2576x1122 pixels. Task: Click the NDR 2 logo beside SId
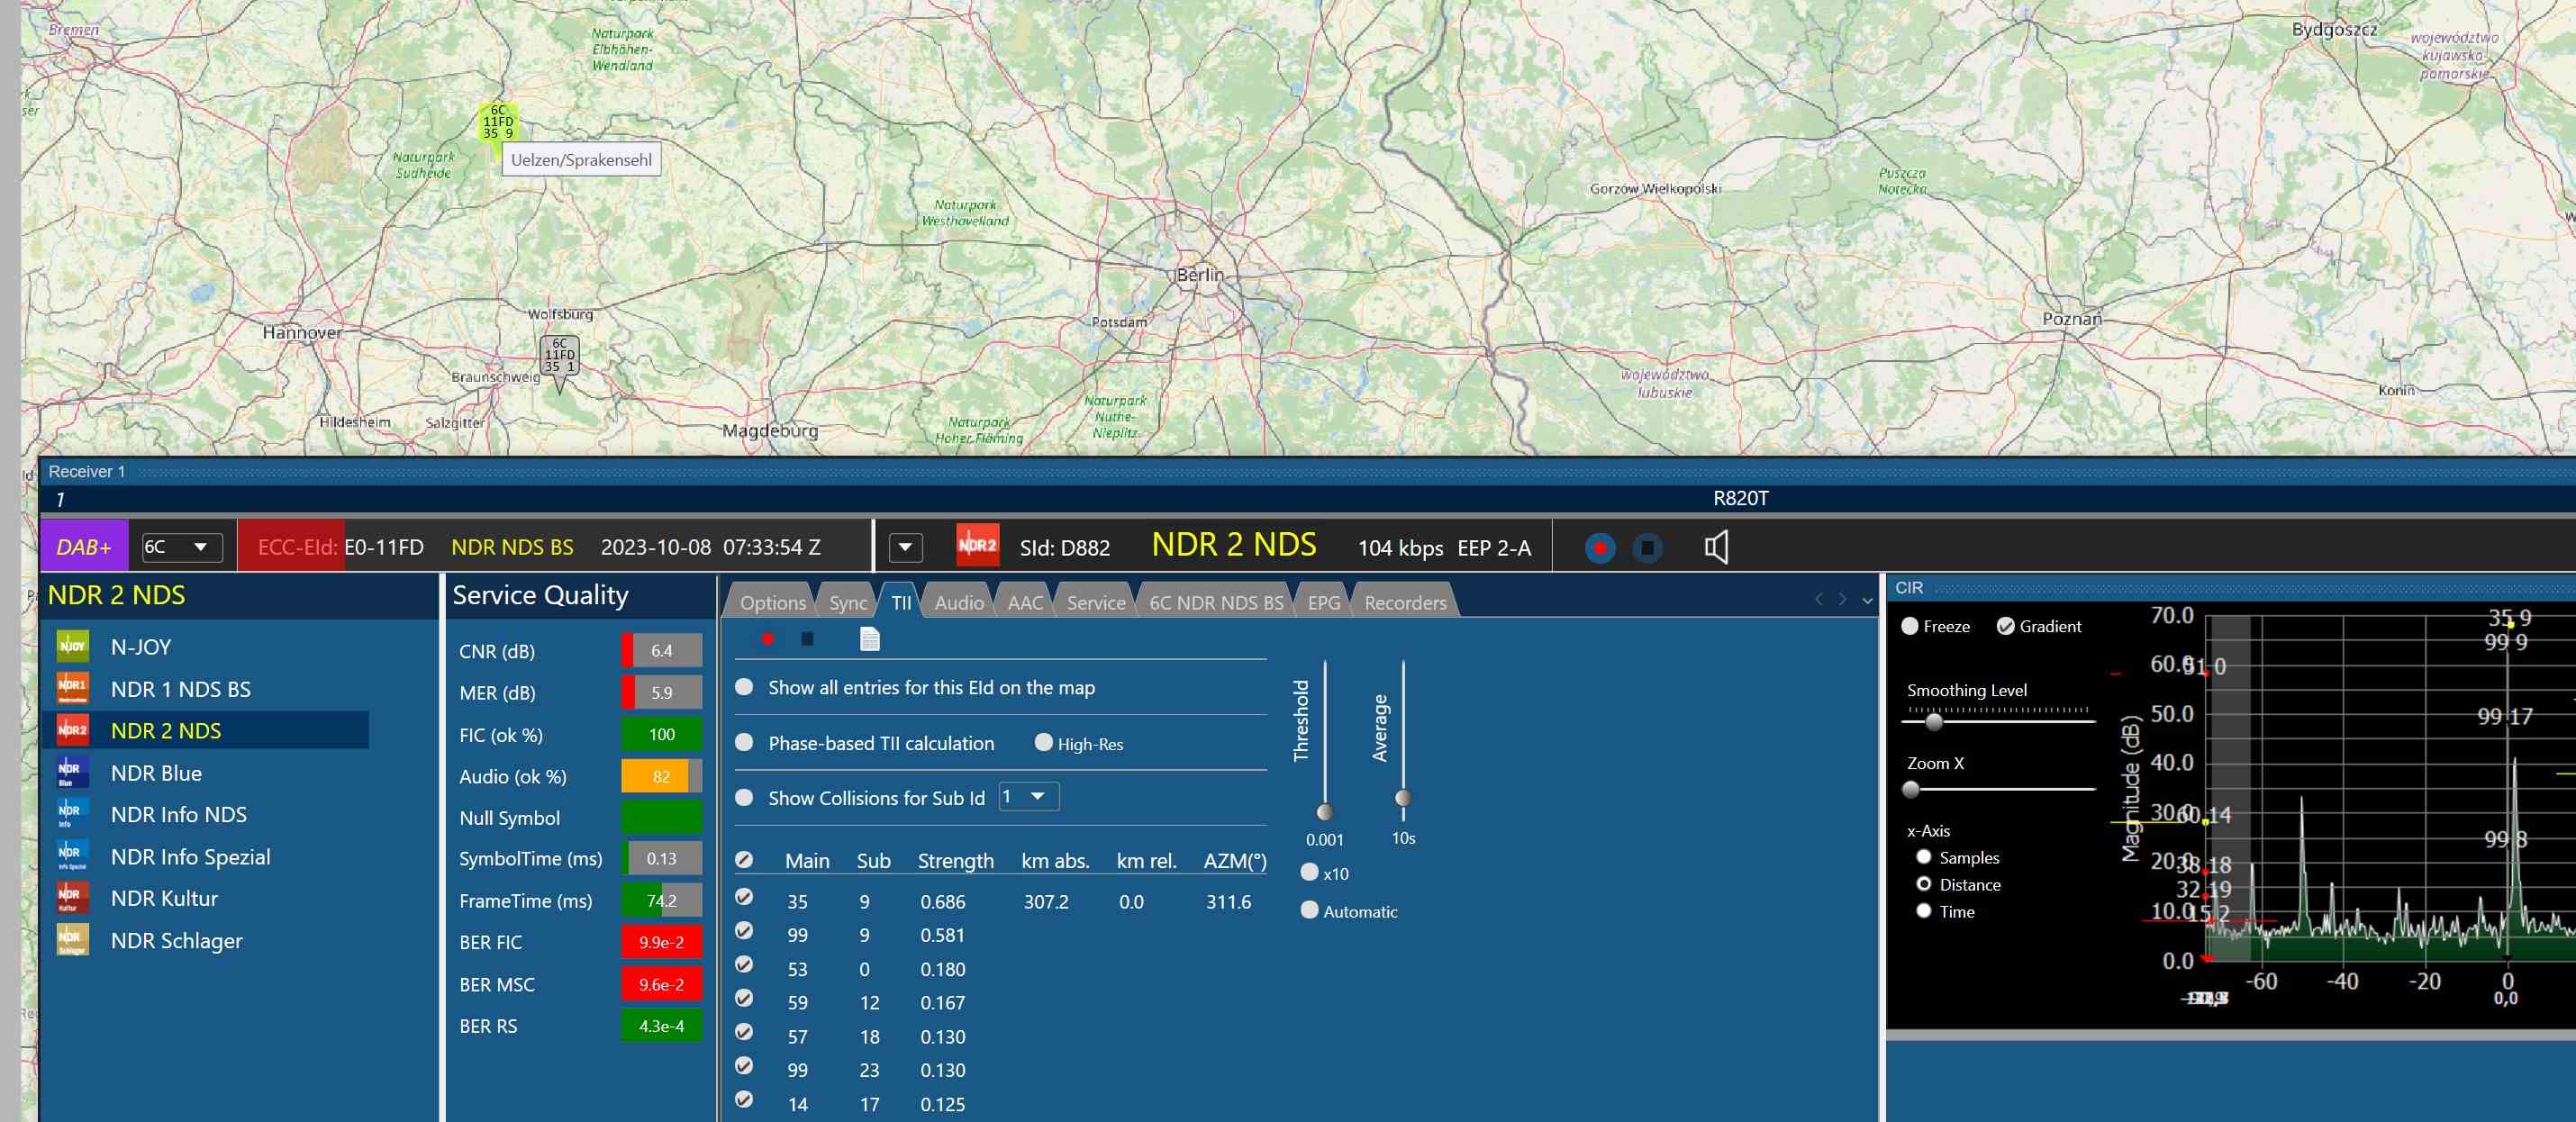(x=977, y=546)
